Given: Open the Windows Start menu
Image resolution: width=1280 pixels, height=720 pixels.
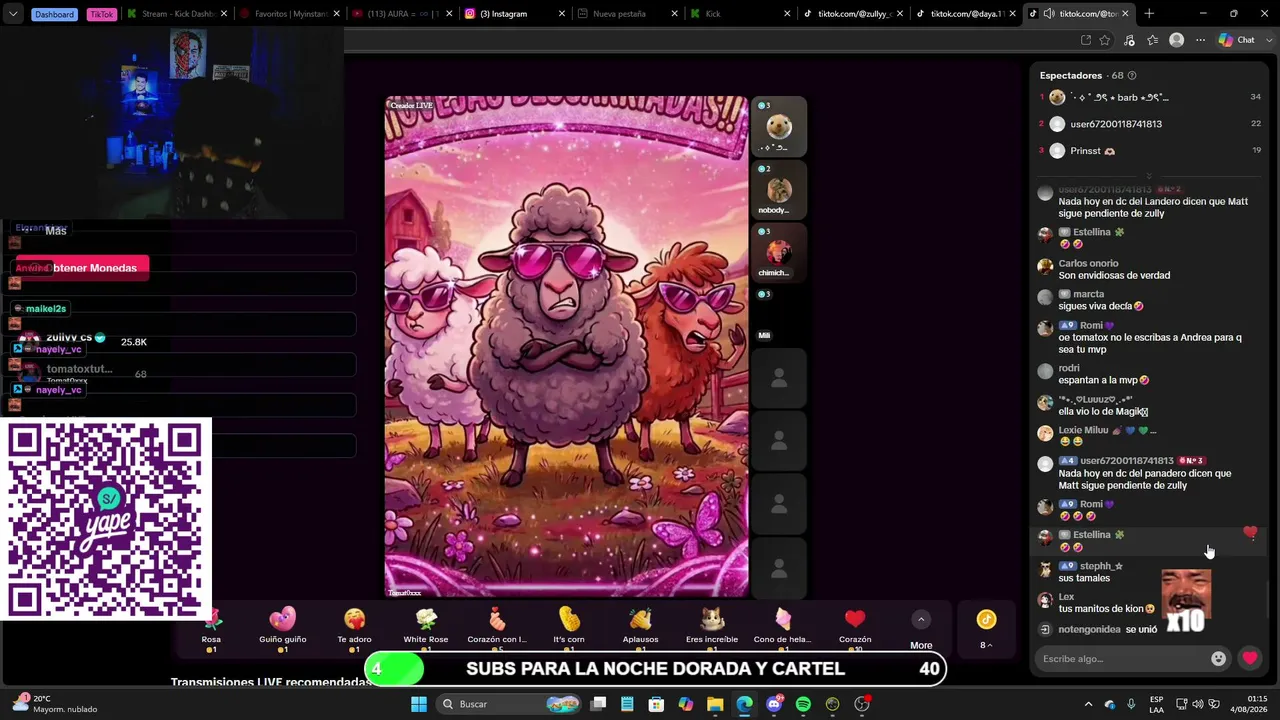Looking at the screenshot, I should pos(419,704).
